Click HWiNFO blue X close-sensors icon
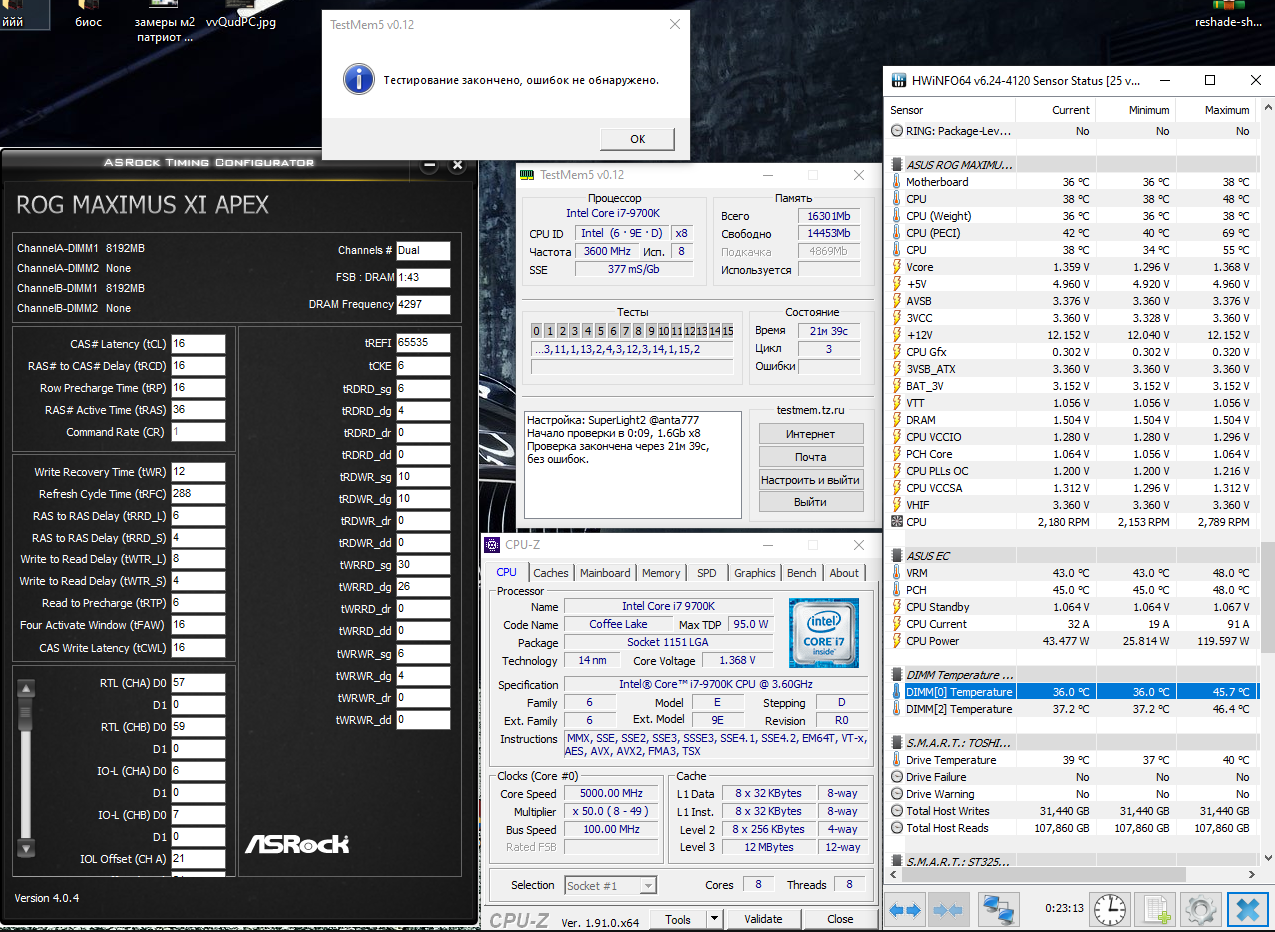 point(1246,910)
